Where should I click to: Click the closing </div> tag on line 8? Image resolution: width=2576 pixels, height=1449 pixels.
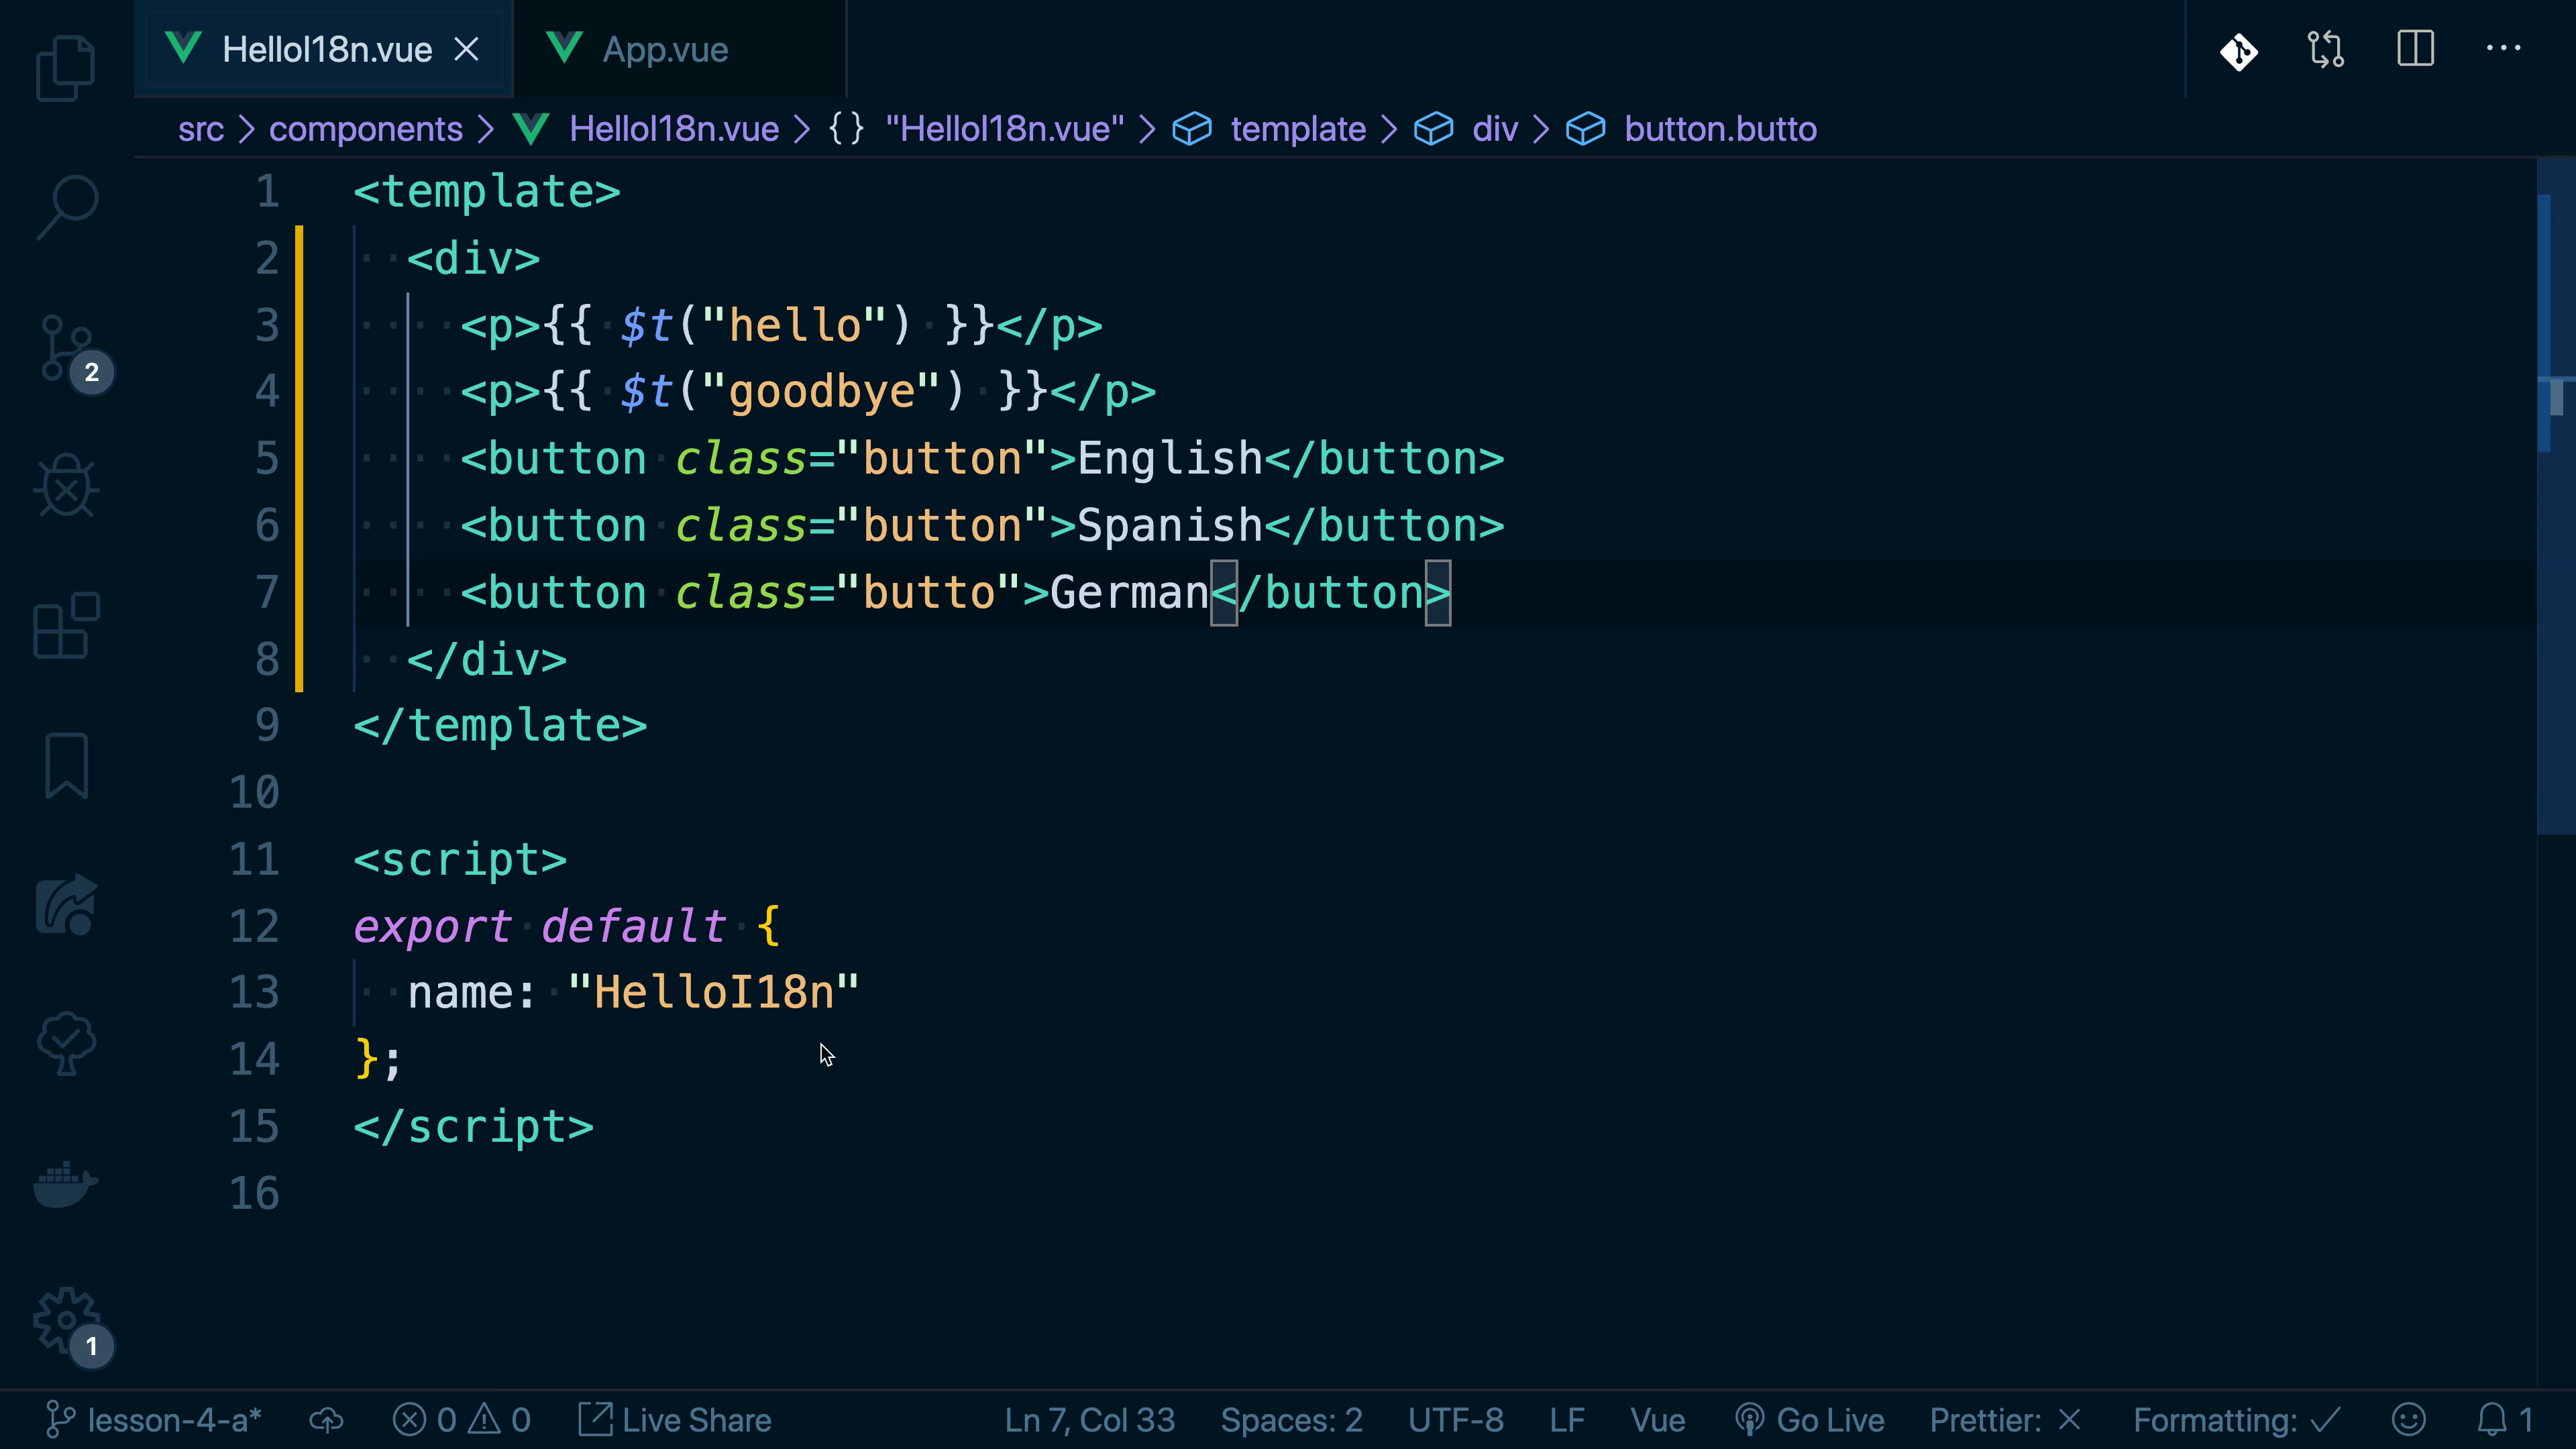tap(487, 659)
